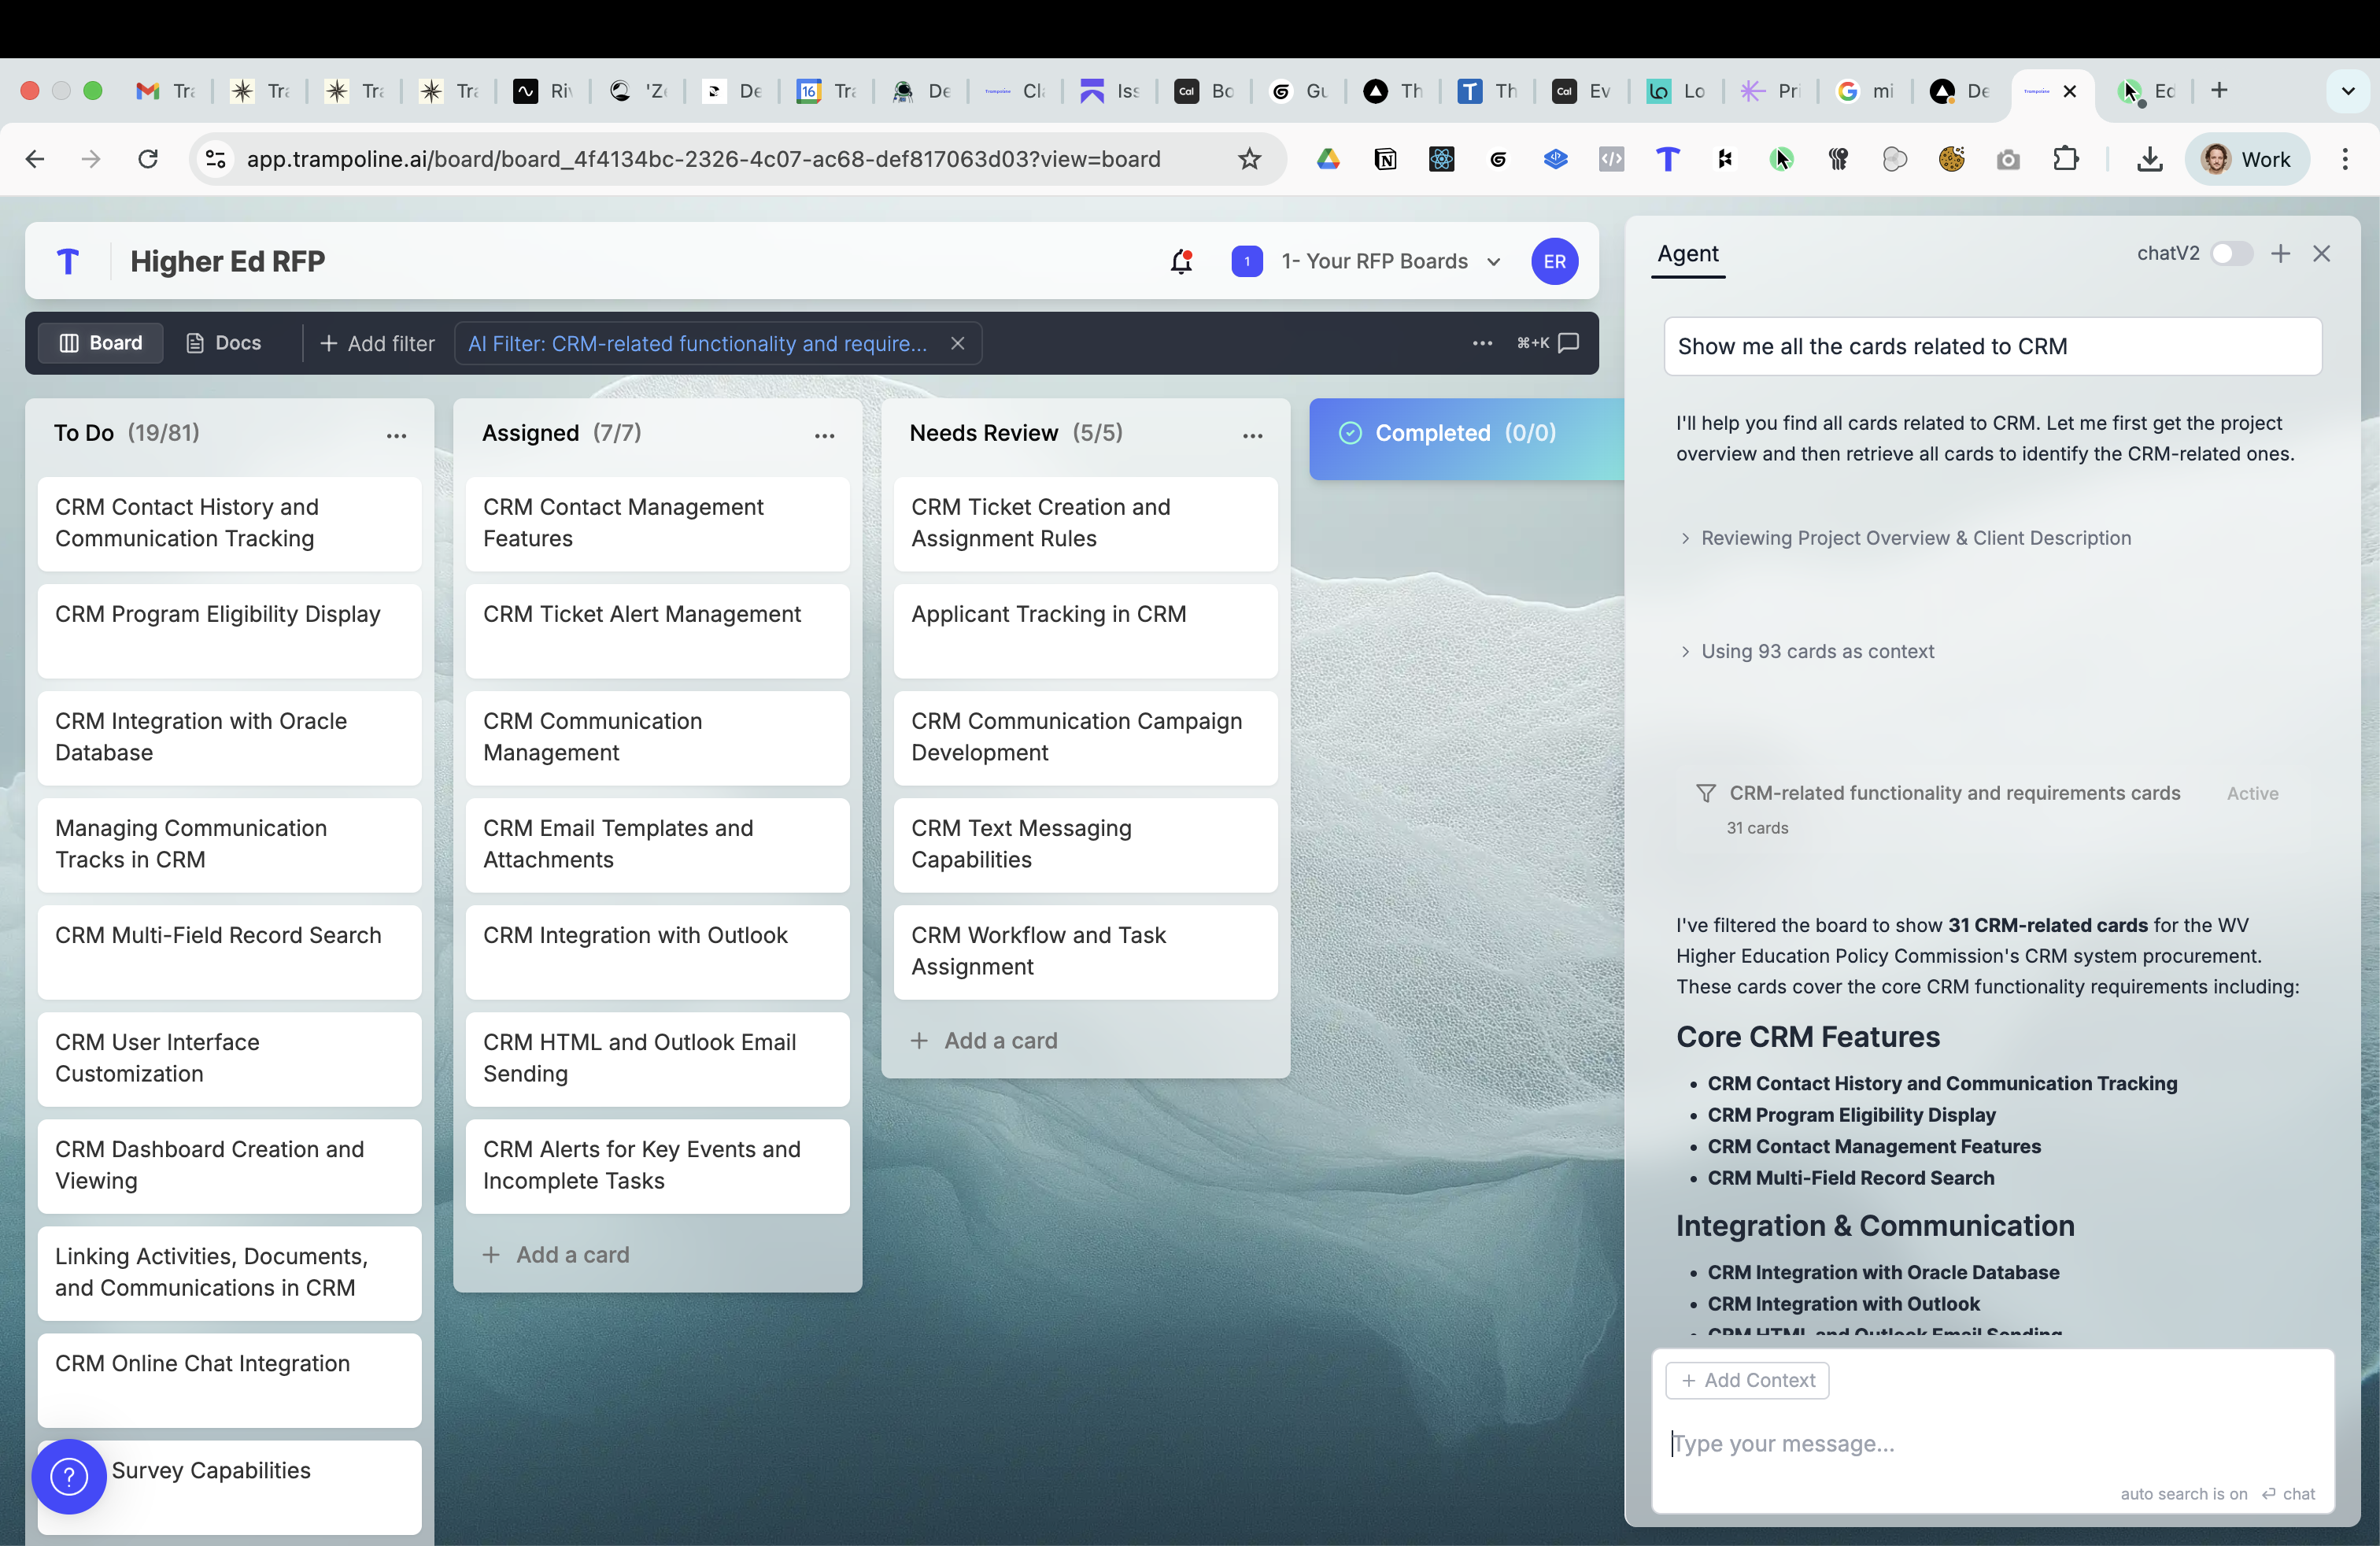Click the Trampoline T logo
Screen dimensions: 2380x1546
click(68, 262)
